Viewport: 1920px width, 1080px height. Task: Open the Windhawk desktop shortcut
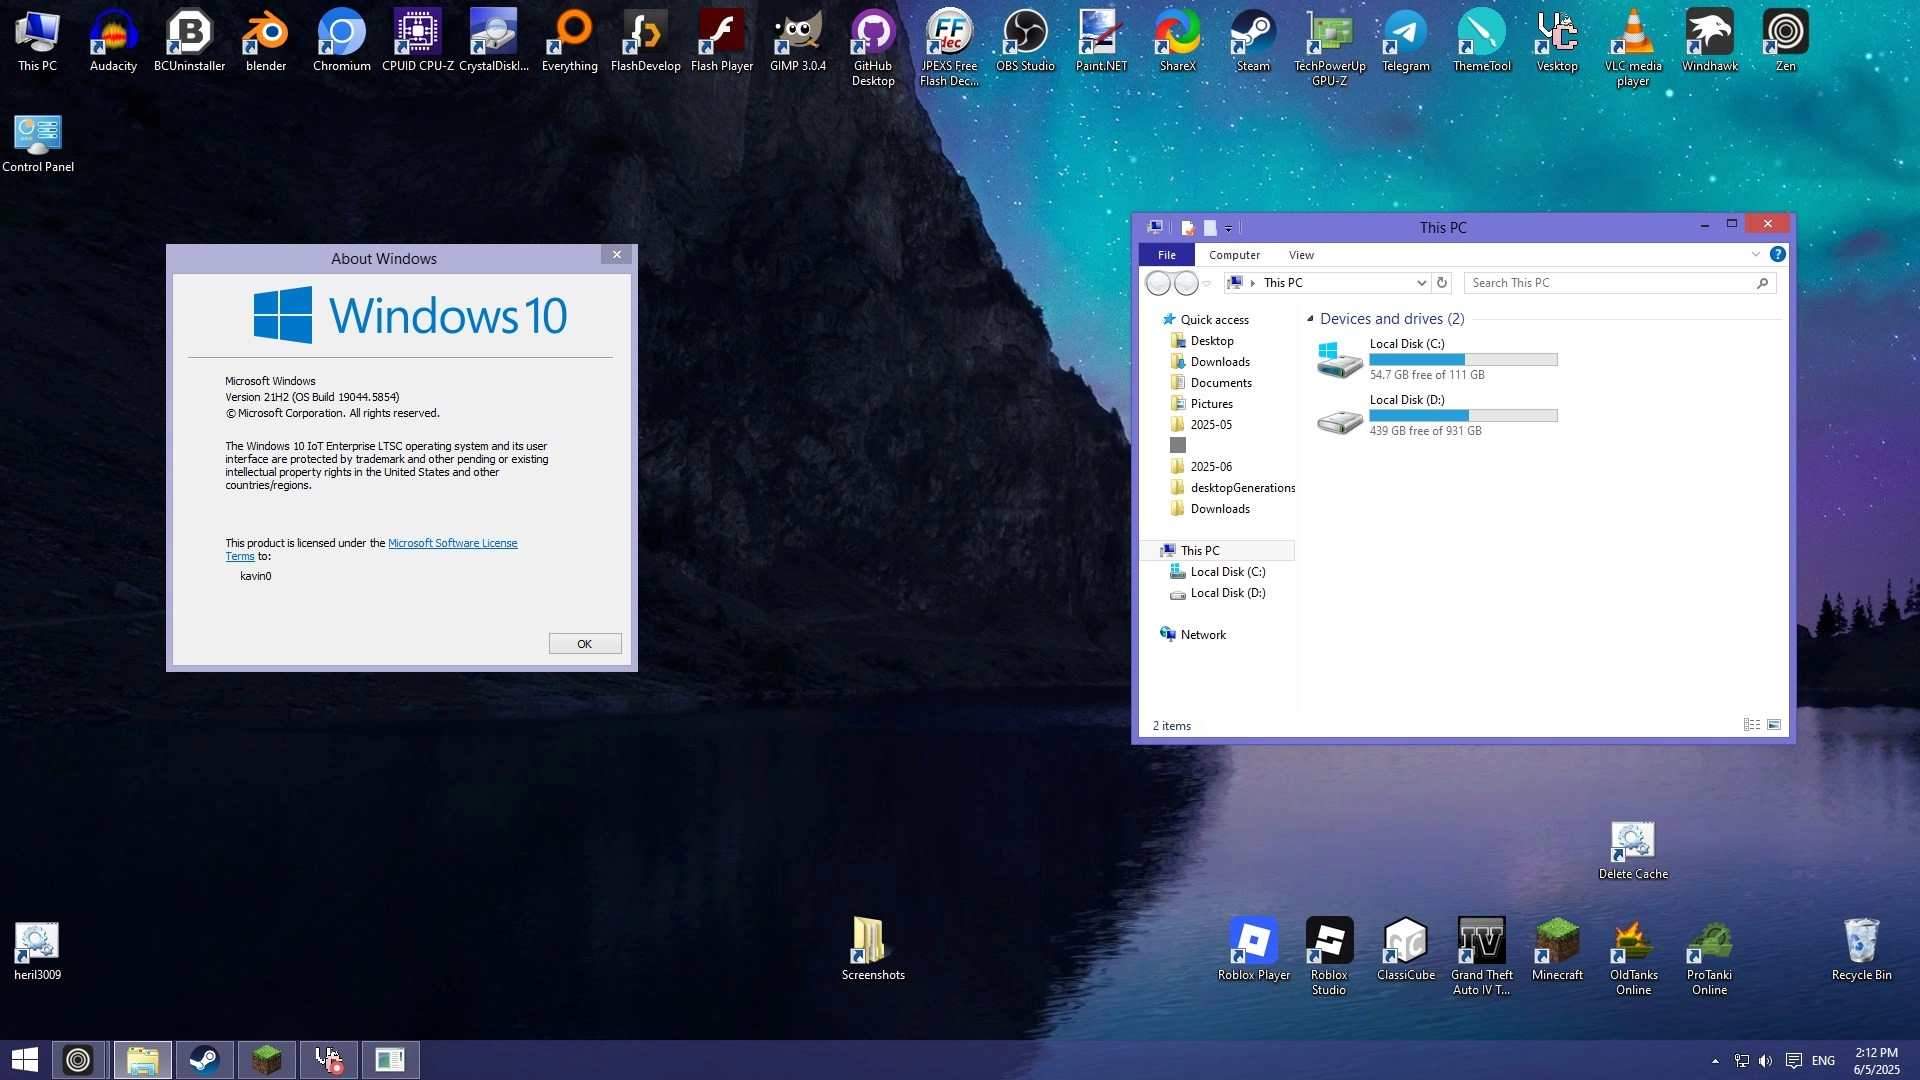(x=1710, y=41)
